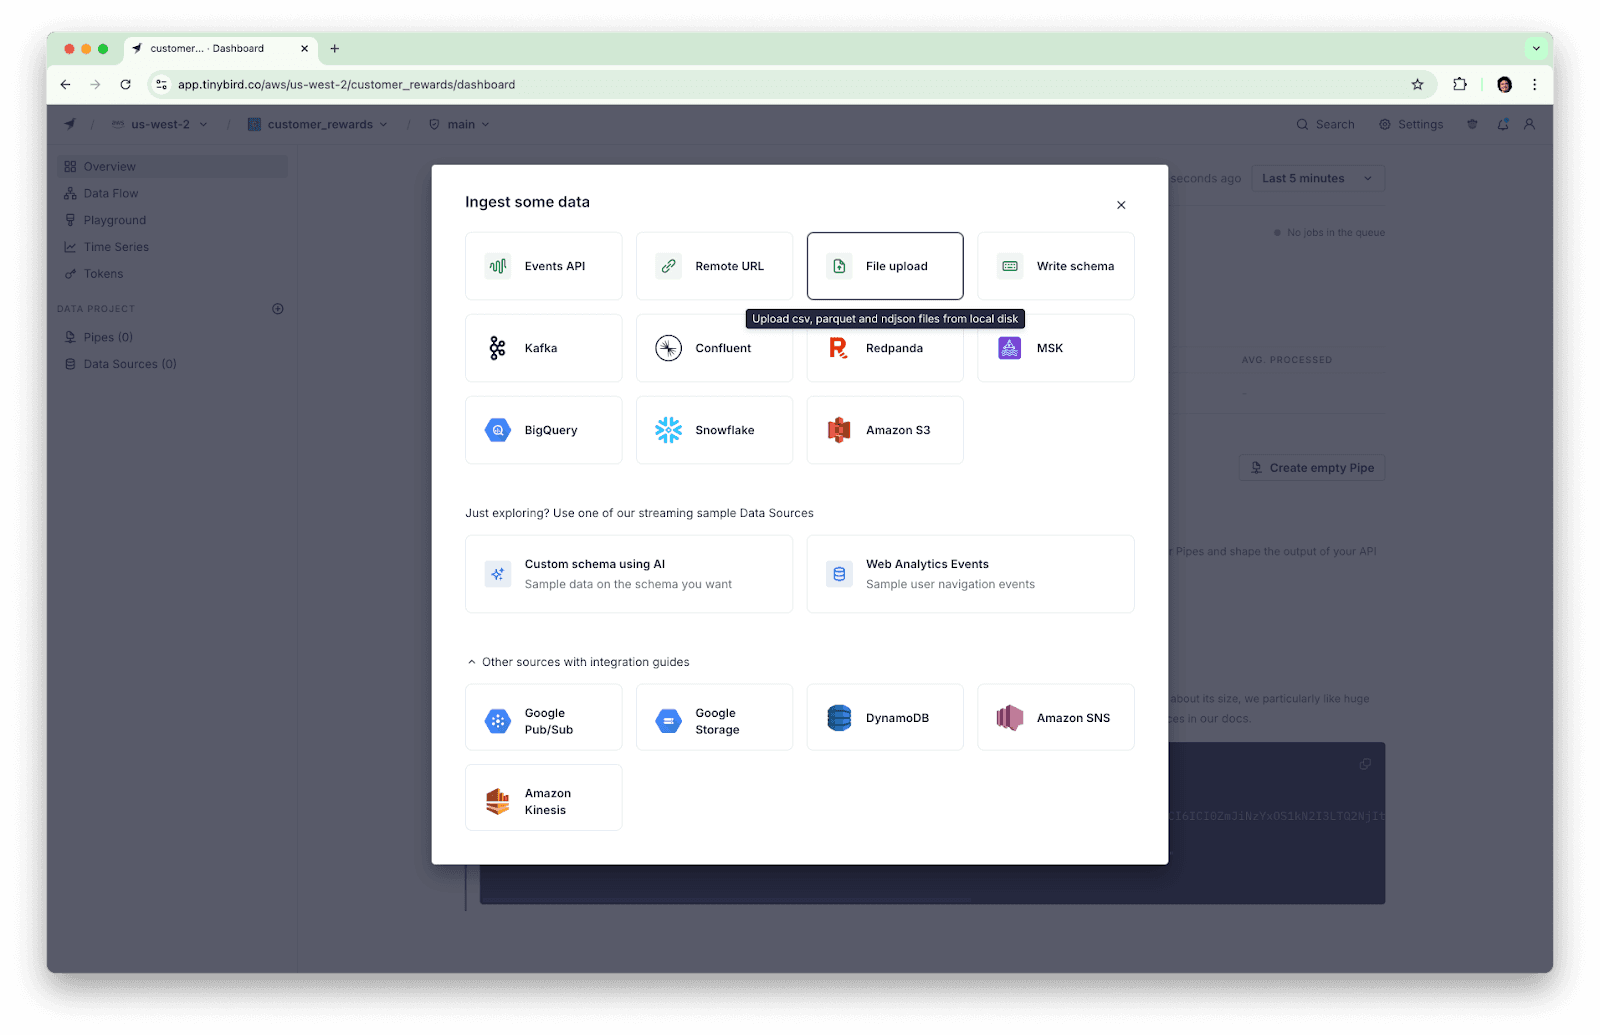Image resolution: width=1600 pixels, height=1035 pixels.
Task: Select the Events API ingest option
Action: pyautogui.click(x=543, y=266)
